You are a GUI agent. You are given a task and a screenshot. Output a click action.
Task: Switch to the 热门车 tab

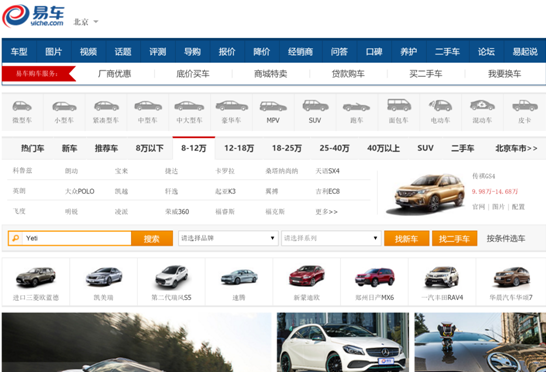point(32,148)
